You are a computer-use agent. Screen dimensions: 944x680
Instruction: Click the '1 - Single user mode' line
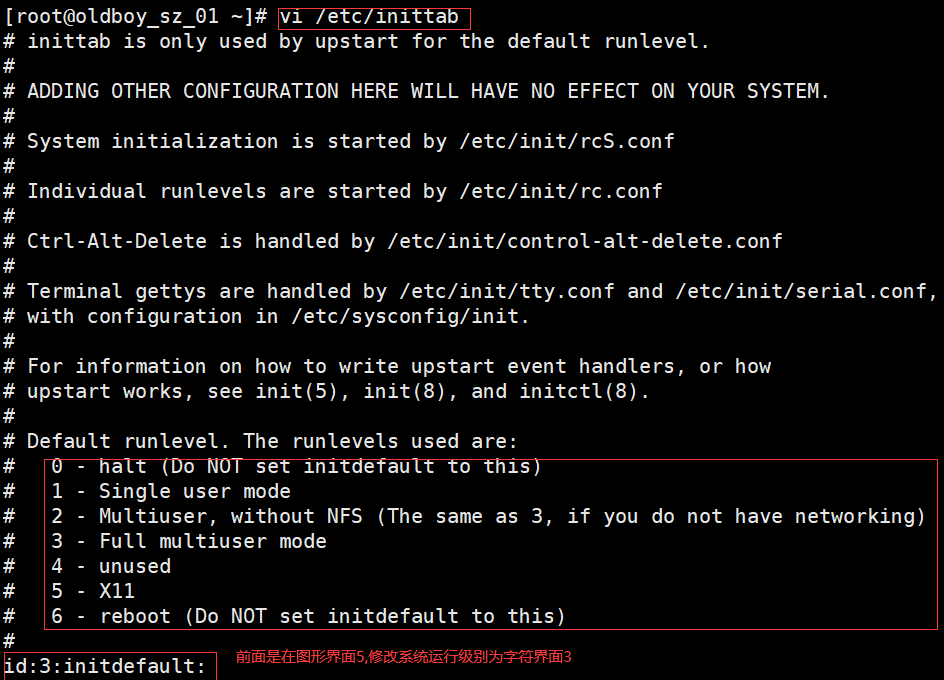point(171,492)
